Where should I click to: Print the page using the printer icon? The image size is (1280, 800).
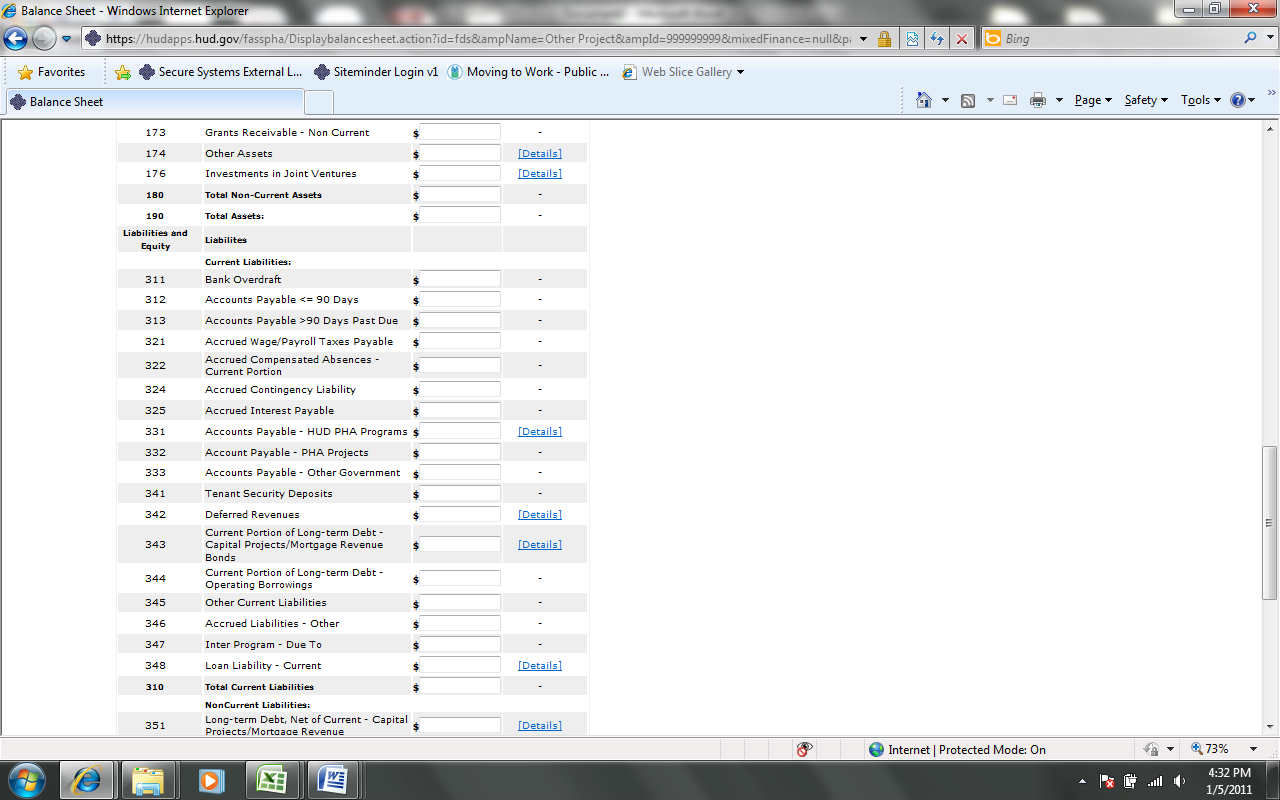click(x=1038, y=100)
